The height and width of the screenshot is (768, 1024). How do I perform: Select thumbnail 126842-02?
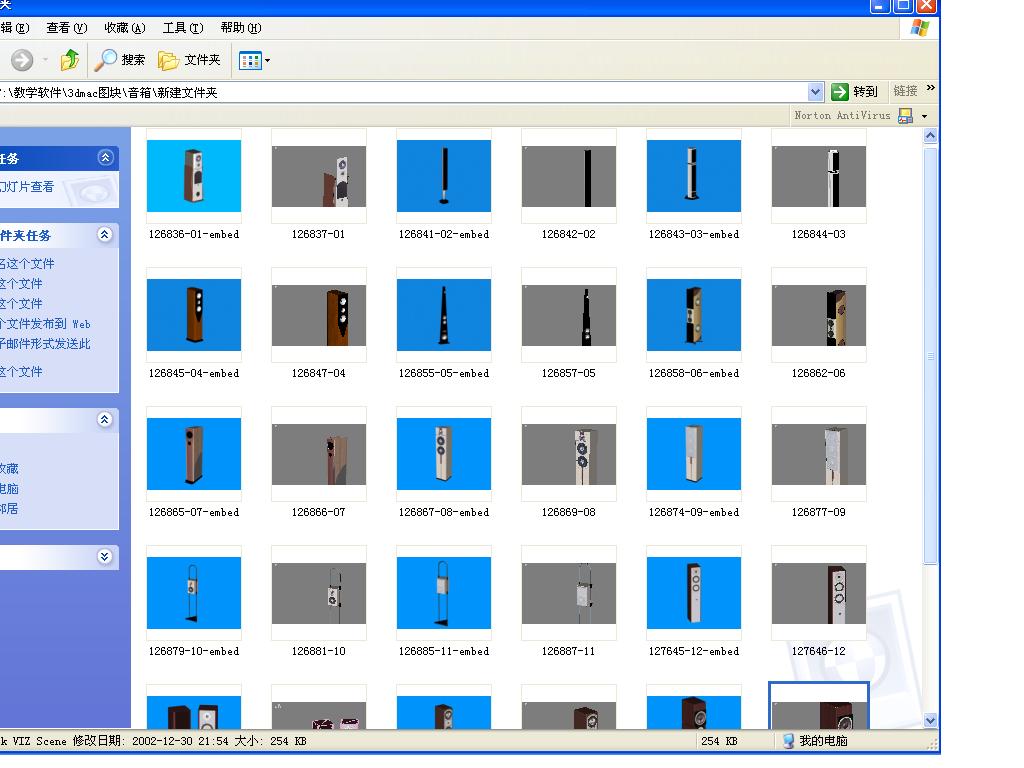(x=569, y=176)
